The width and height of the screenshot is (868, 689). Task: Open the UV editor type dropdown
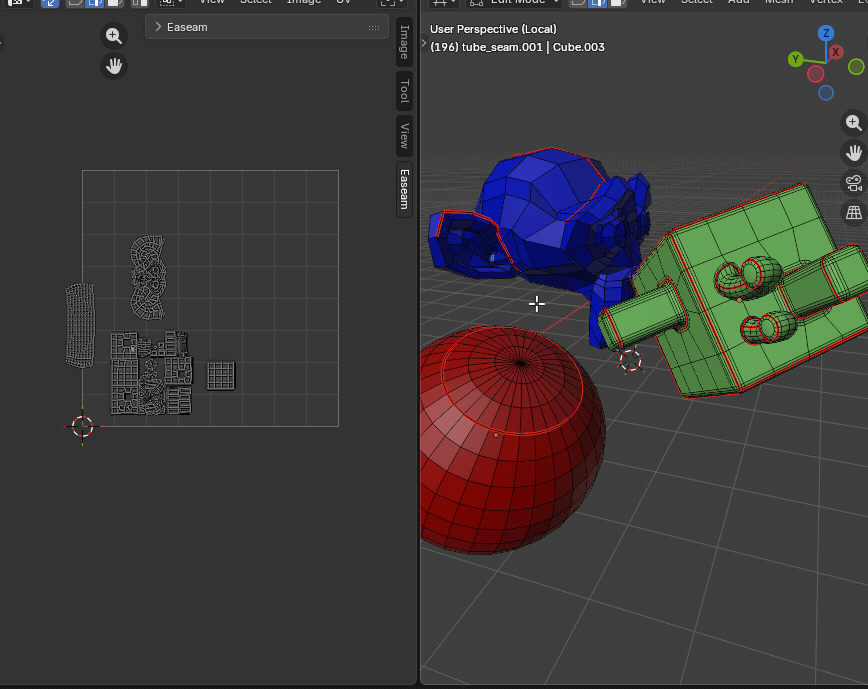(19, 3)
